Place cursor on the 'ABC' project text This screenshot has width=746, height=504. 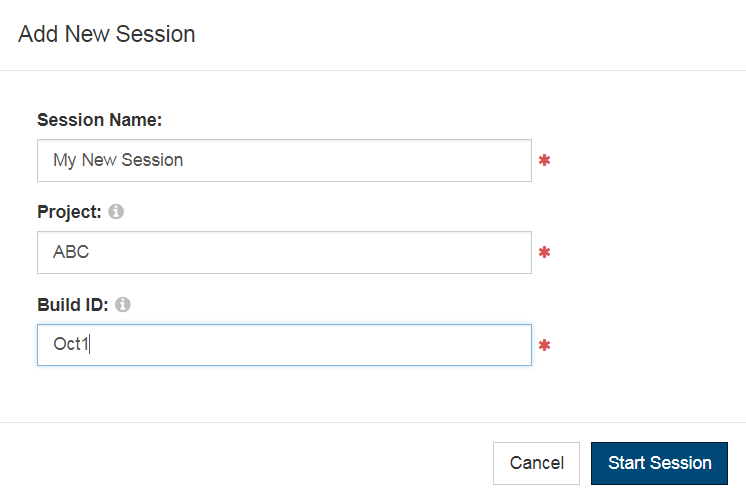click(x=71, y=252)
